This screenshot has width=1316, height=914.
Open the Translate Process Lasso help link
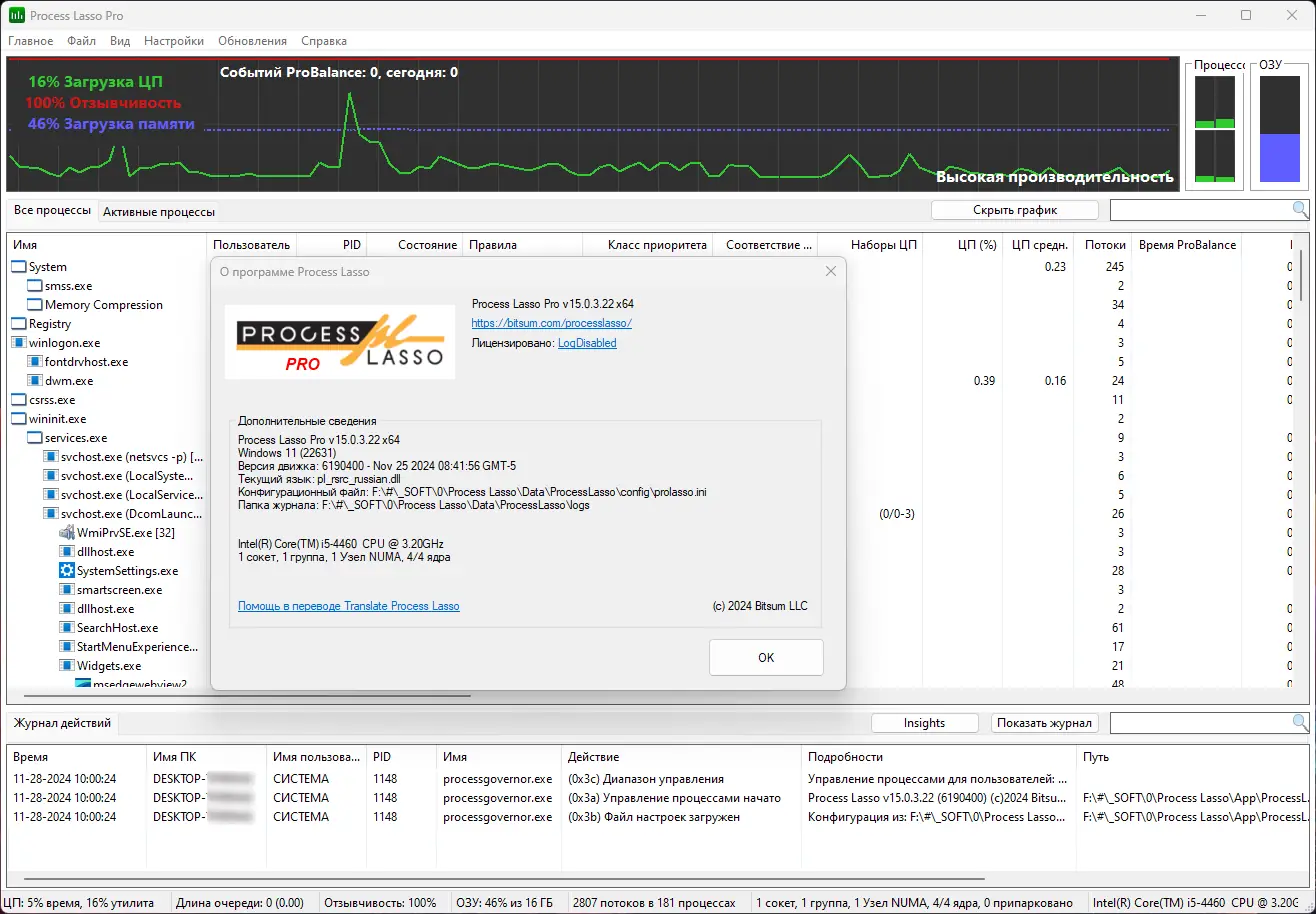[x=349, y=606]
